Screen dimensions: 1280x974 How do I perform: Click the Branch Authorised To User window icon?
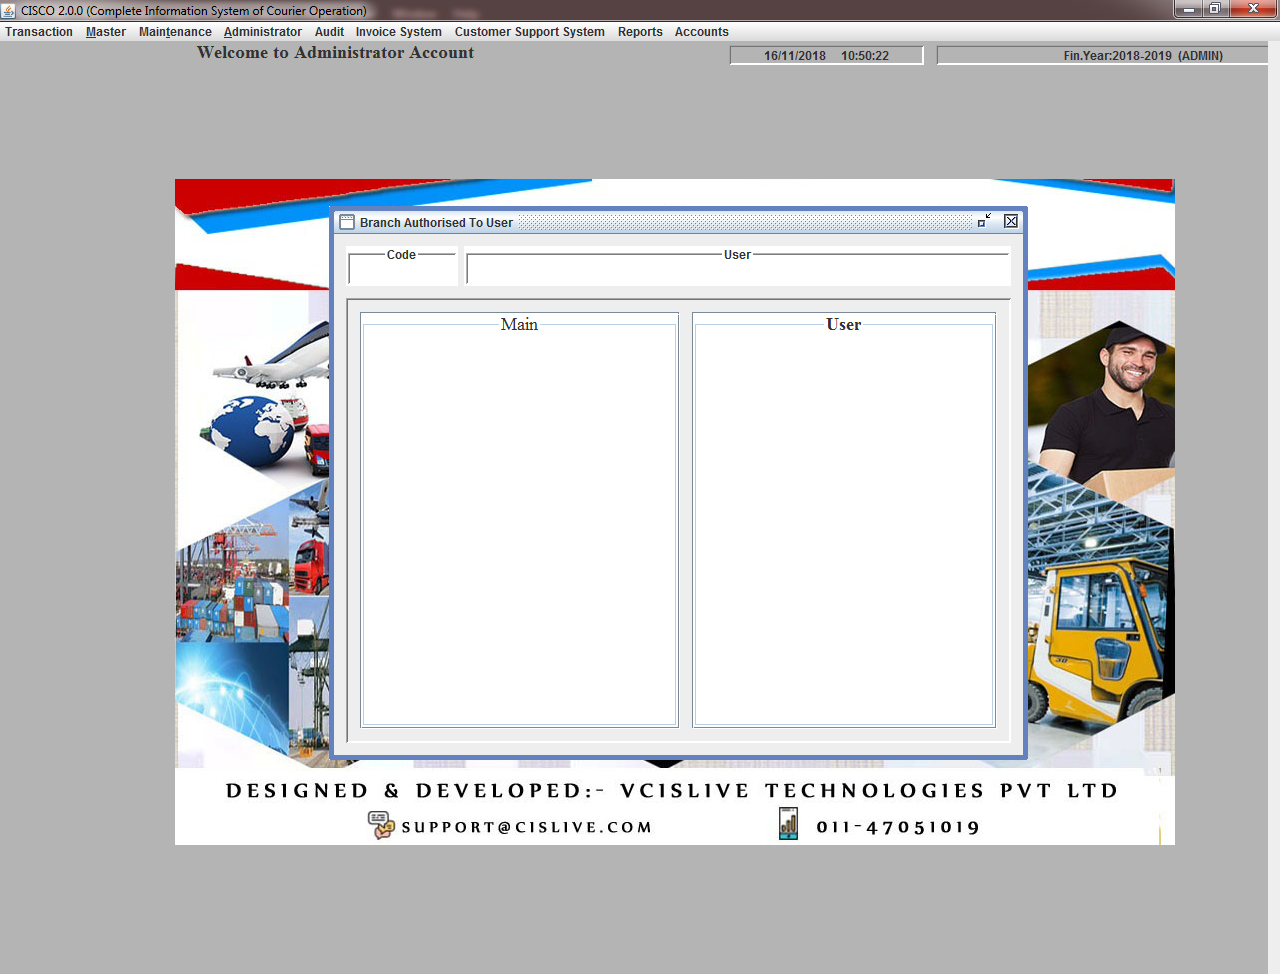click(x=347, y=222)
